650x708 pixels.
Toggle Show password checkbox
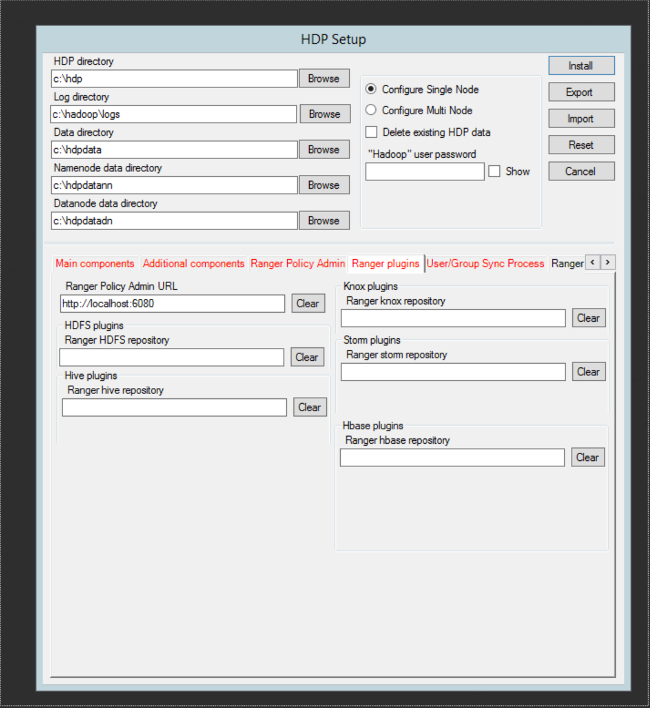(494, 172)
